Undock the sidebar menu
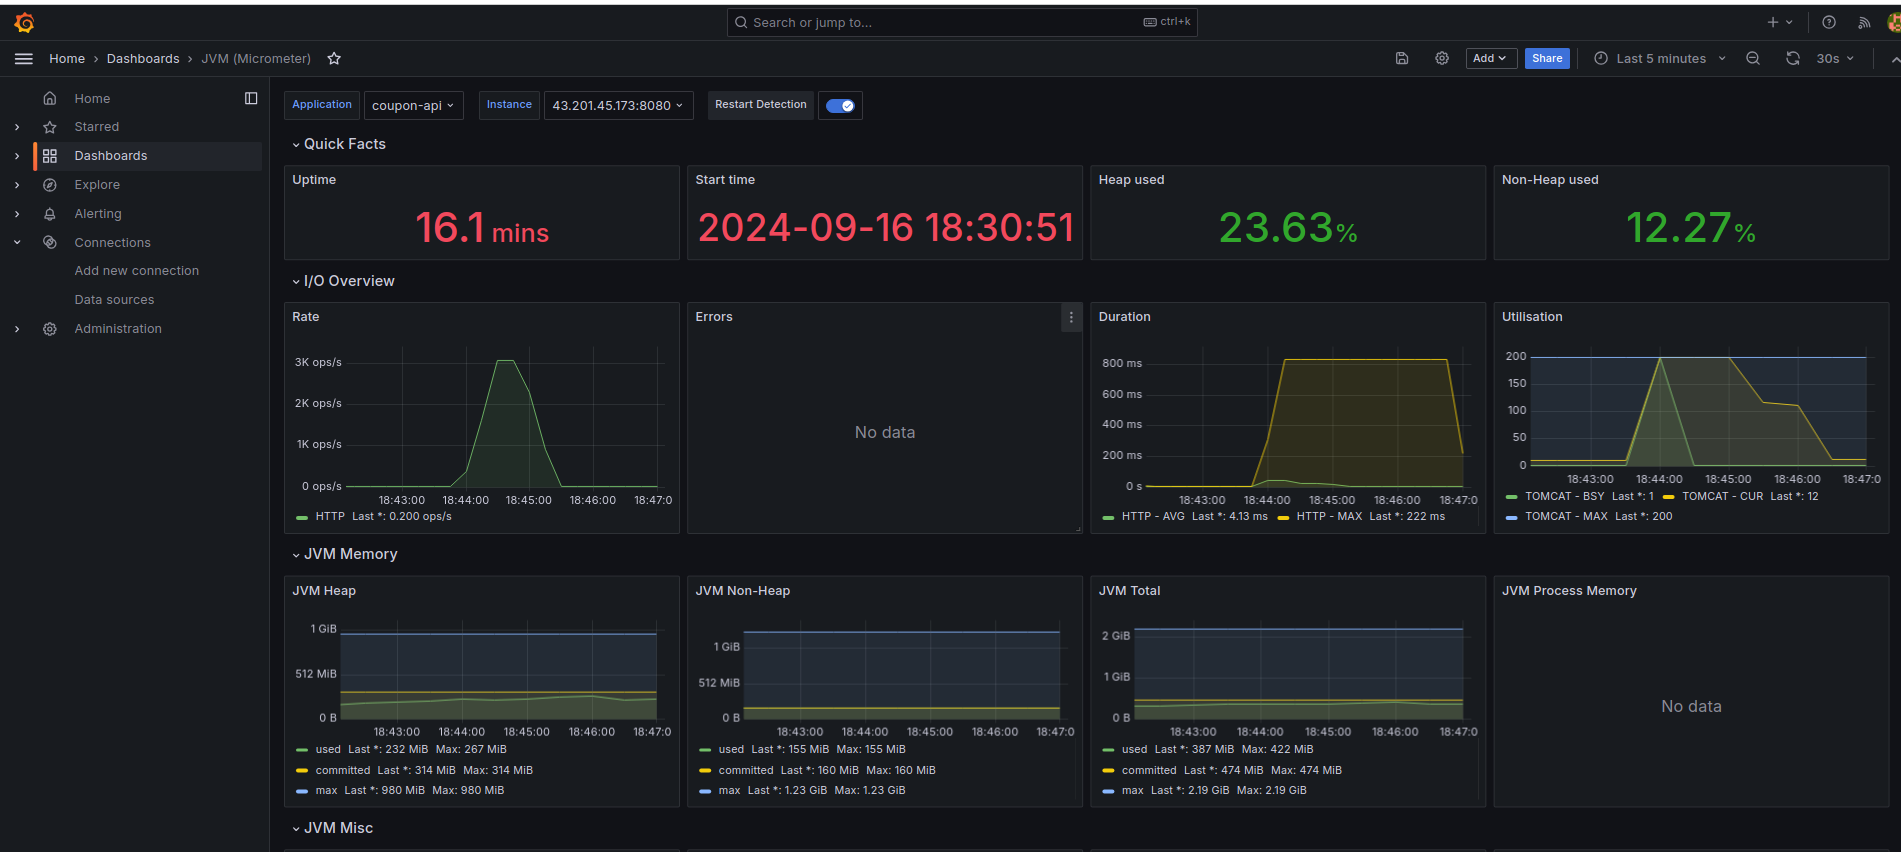 pos(251,98)
